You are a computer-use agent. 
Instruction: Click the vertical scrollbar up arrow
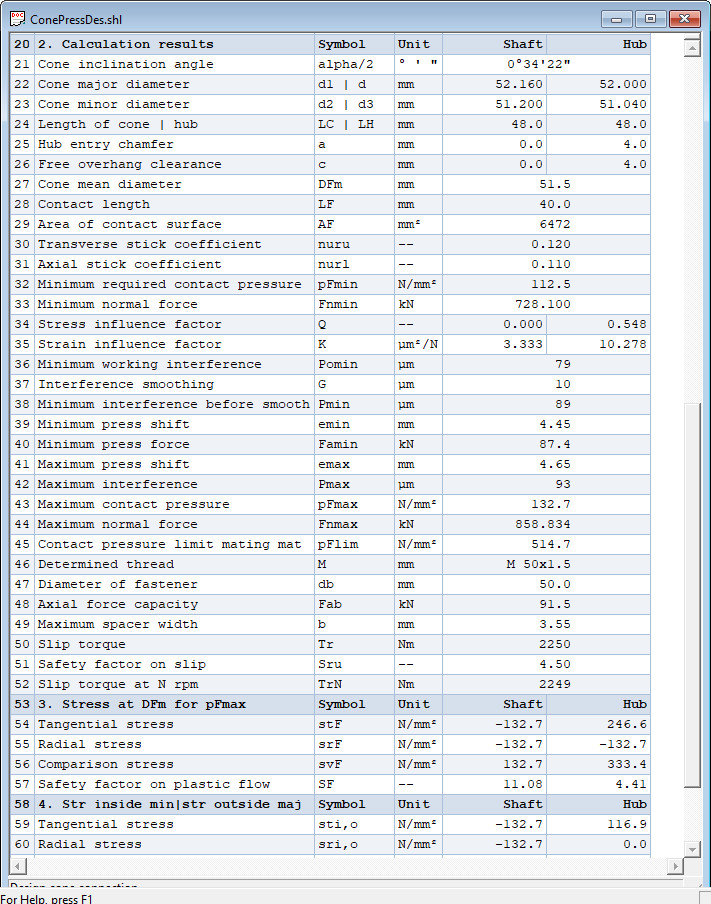[x=690, y=46]
